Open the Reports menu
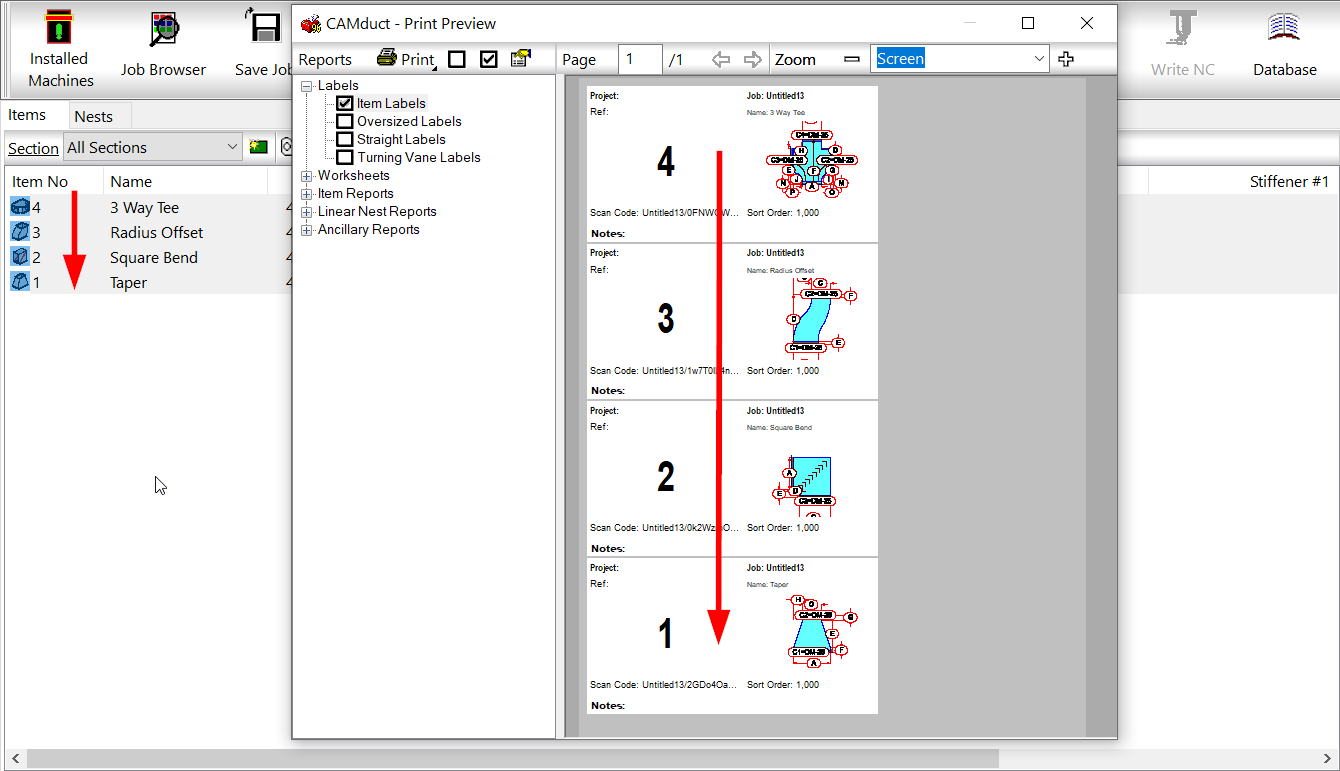Screen dimensions: 1340x771 coord(325,59)
